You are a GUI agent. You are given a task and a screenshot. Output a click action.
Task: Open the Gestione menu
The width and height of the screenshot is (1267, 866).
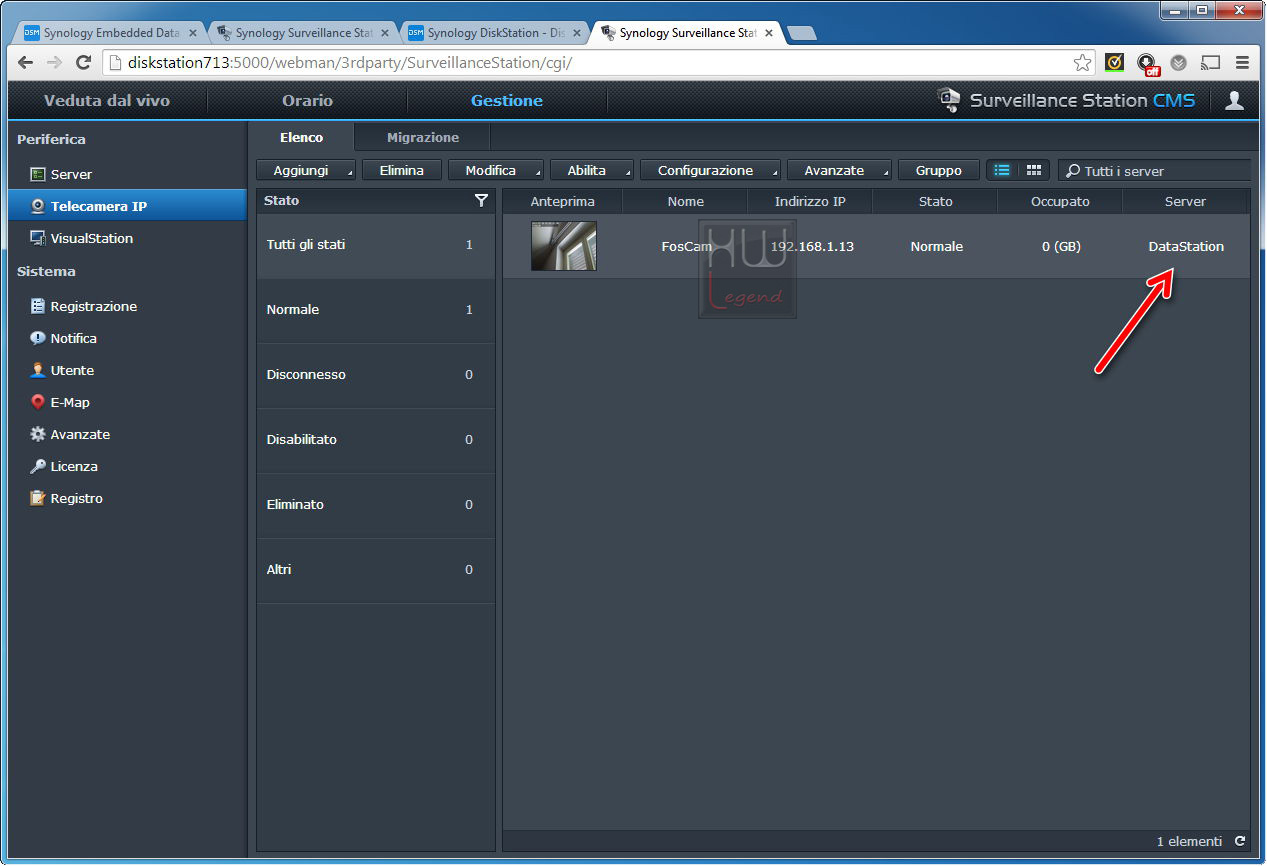[507, 100]
